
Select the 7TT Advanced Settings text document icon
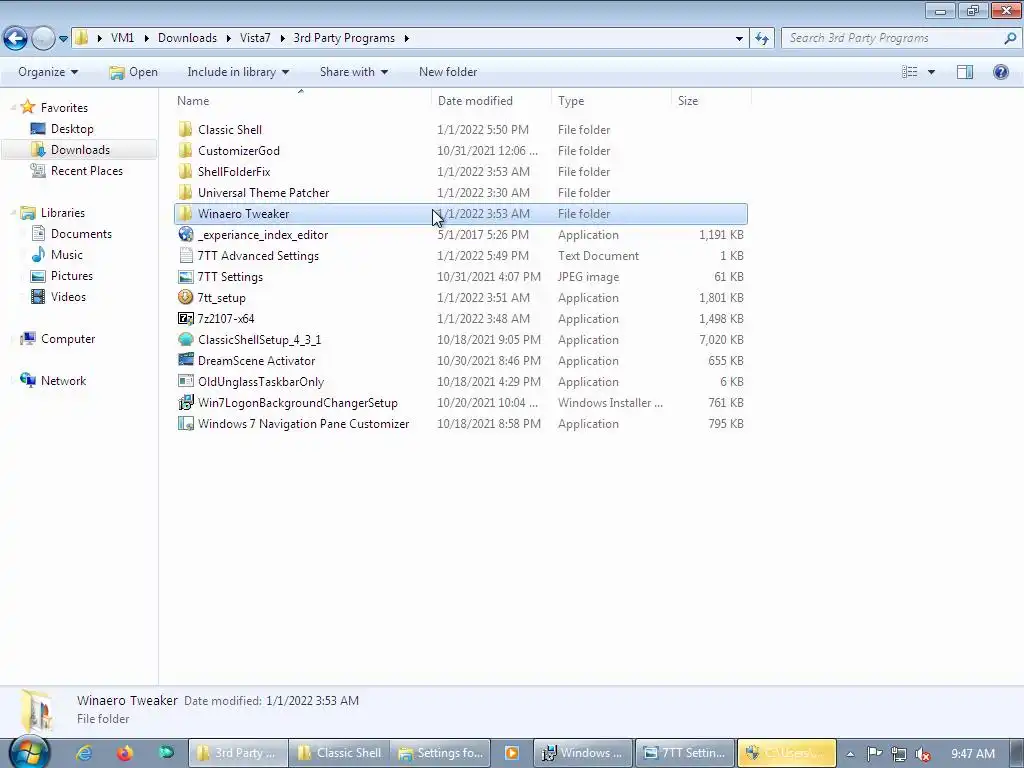coord(185,255)
